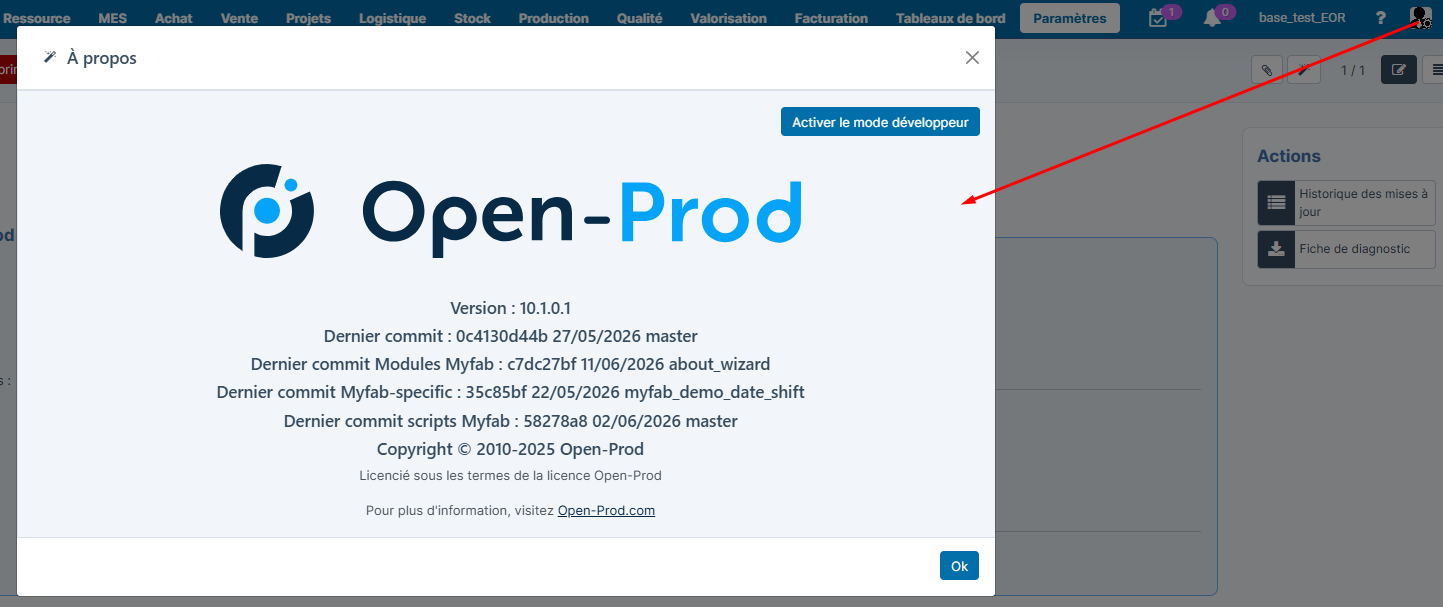The image size is (1443, 607).
Task: Click the base_test_EOR database name
Action: pyautogui.click(x=1302, y=18)
